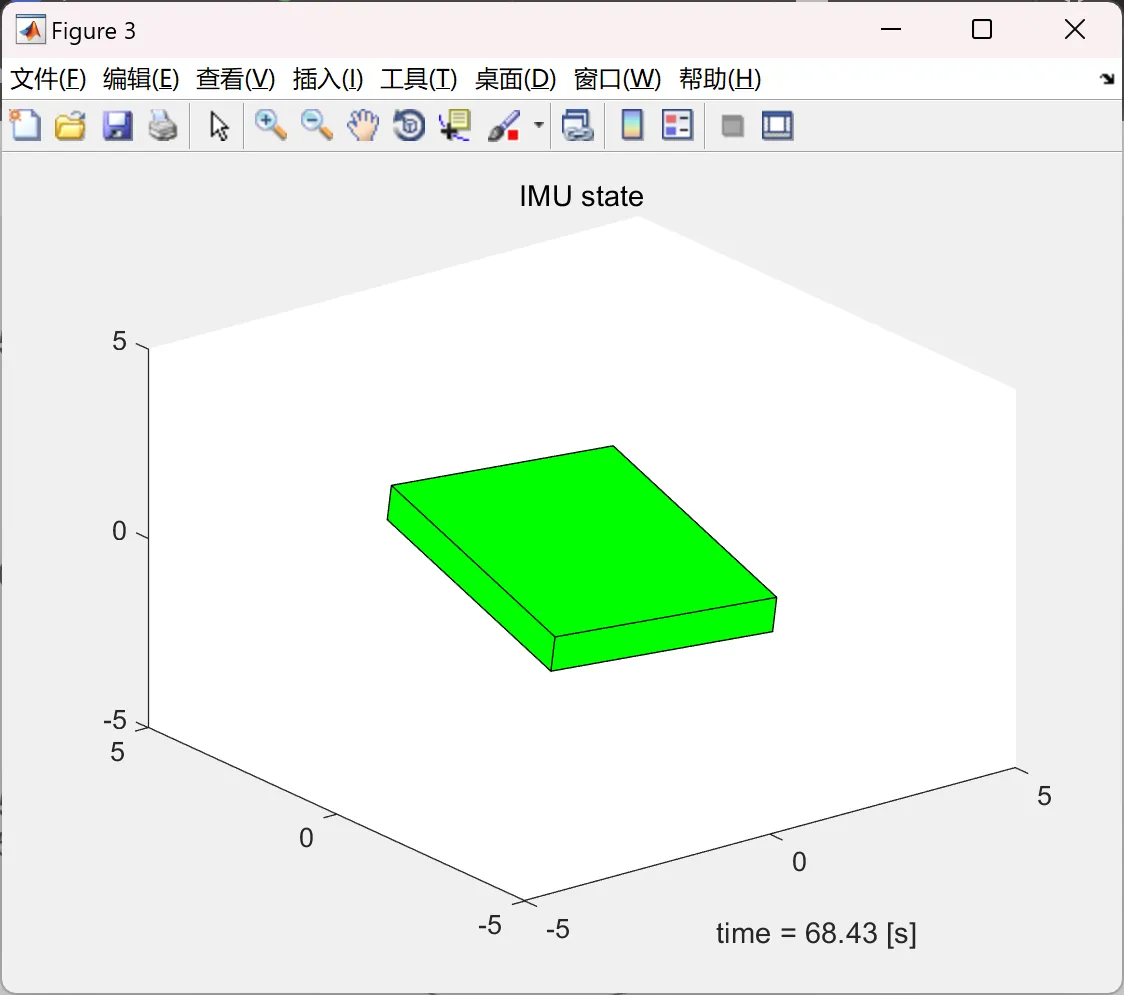Open the 桌面(D) menu
This screenshot has height=995, width=1124.
point(515,79)
